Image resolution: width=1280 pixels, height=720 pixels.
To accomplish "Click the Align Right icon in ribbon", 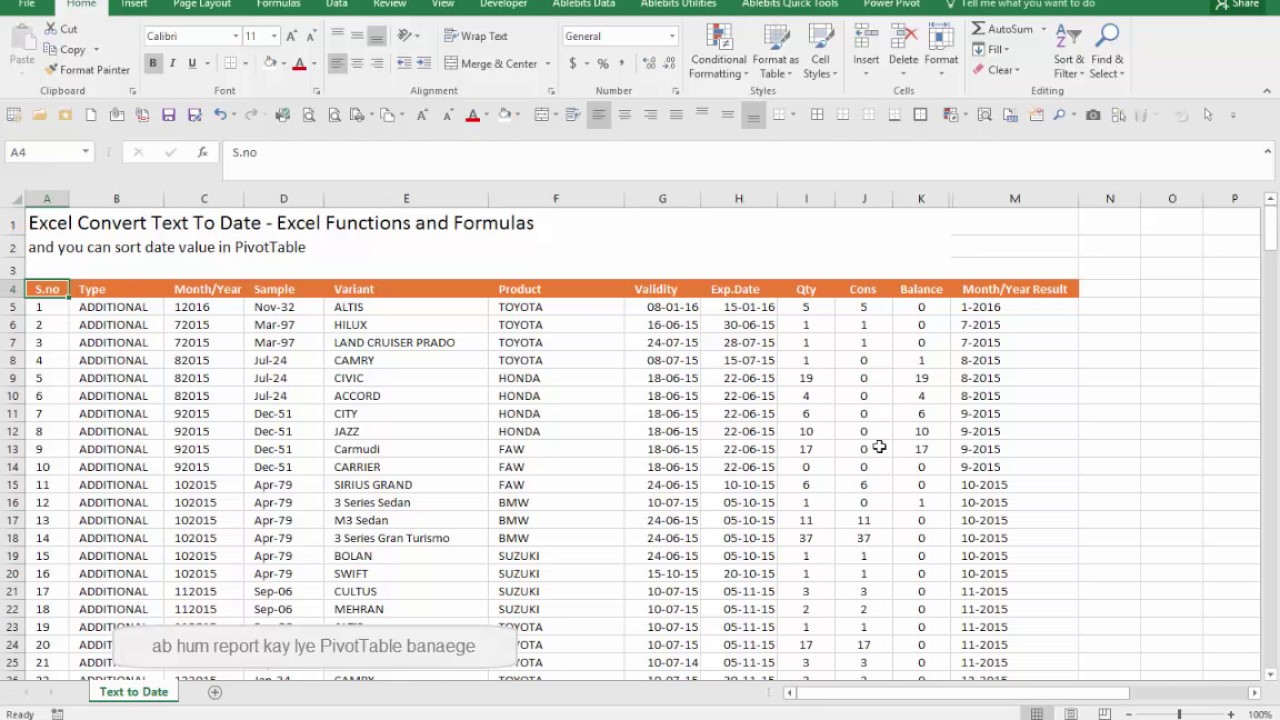I will (377, 63).
